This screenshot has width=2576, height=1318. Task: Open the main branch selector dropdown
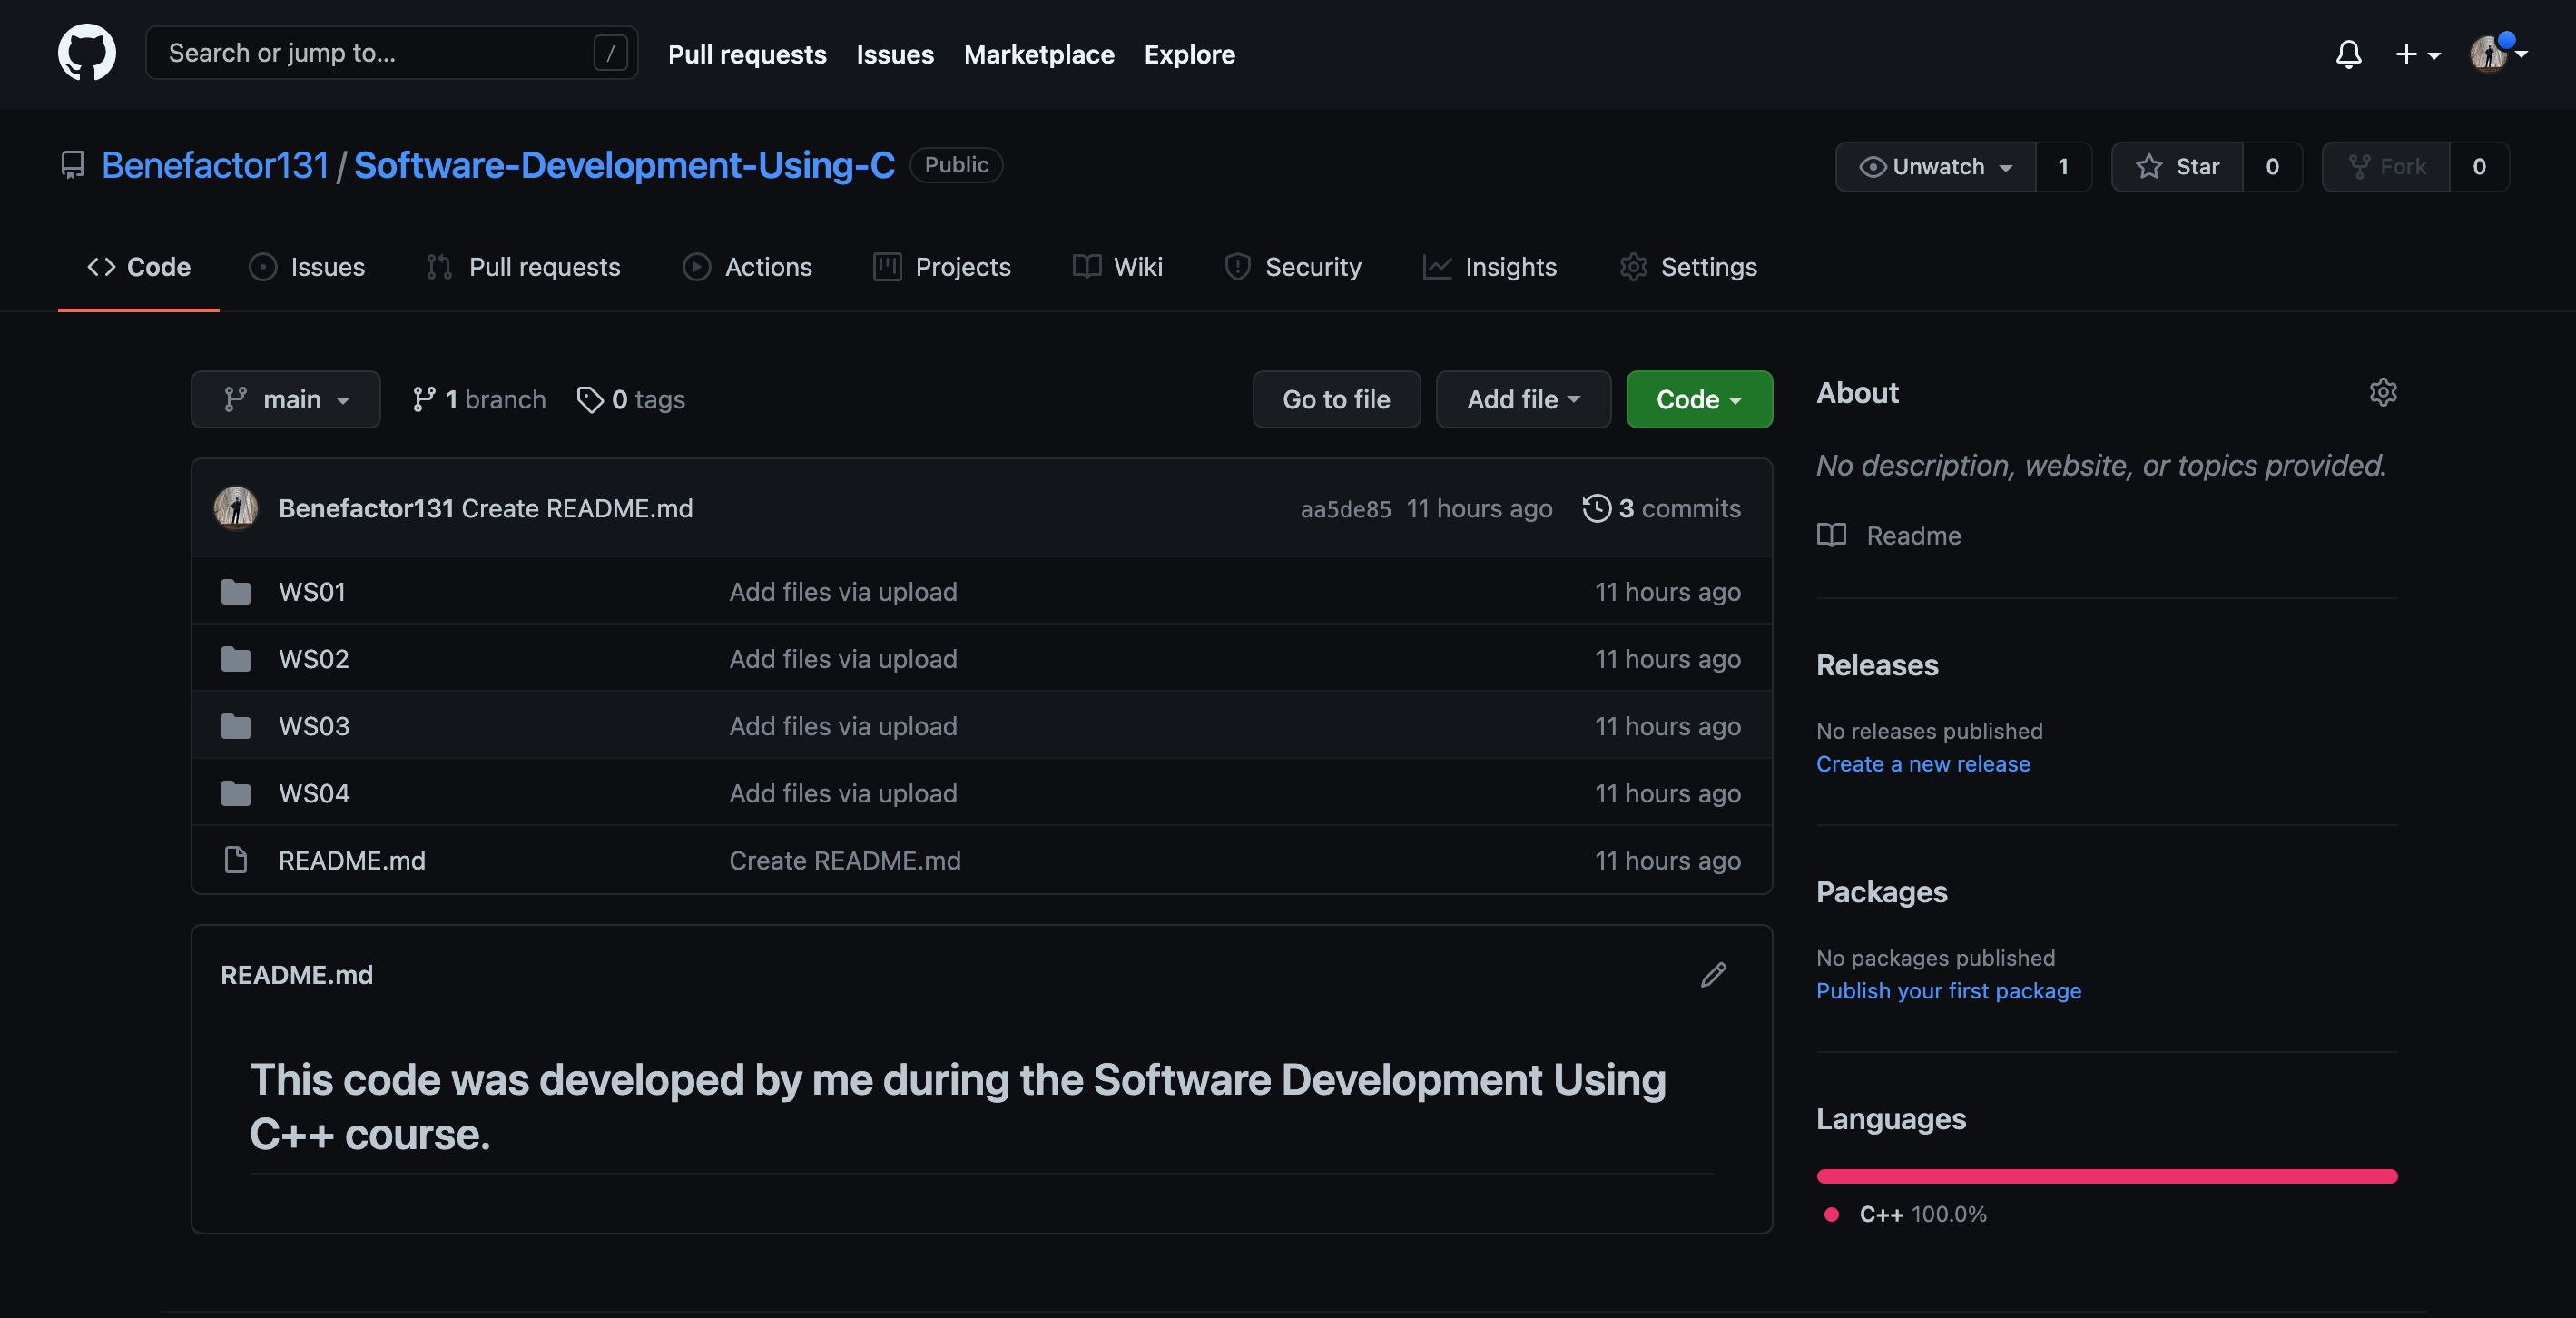[x=286, y=400]
